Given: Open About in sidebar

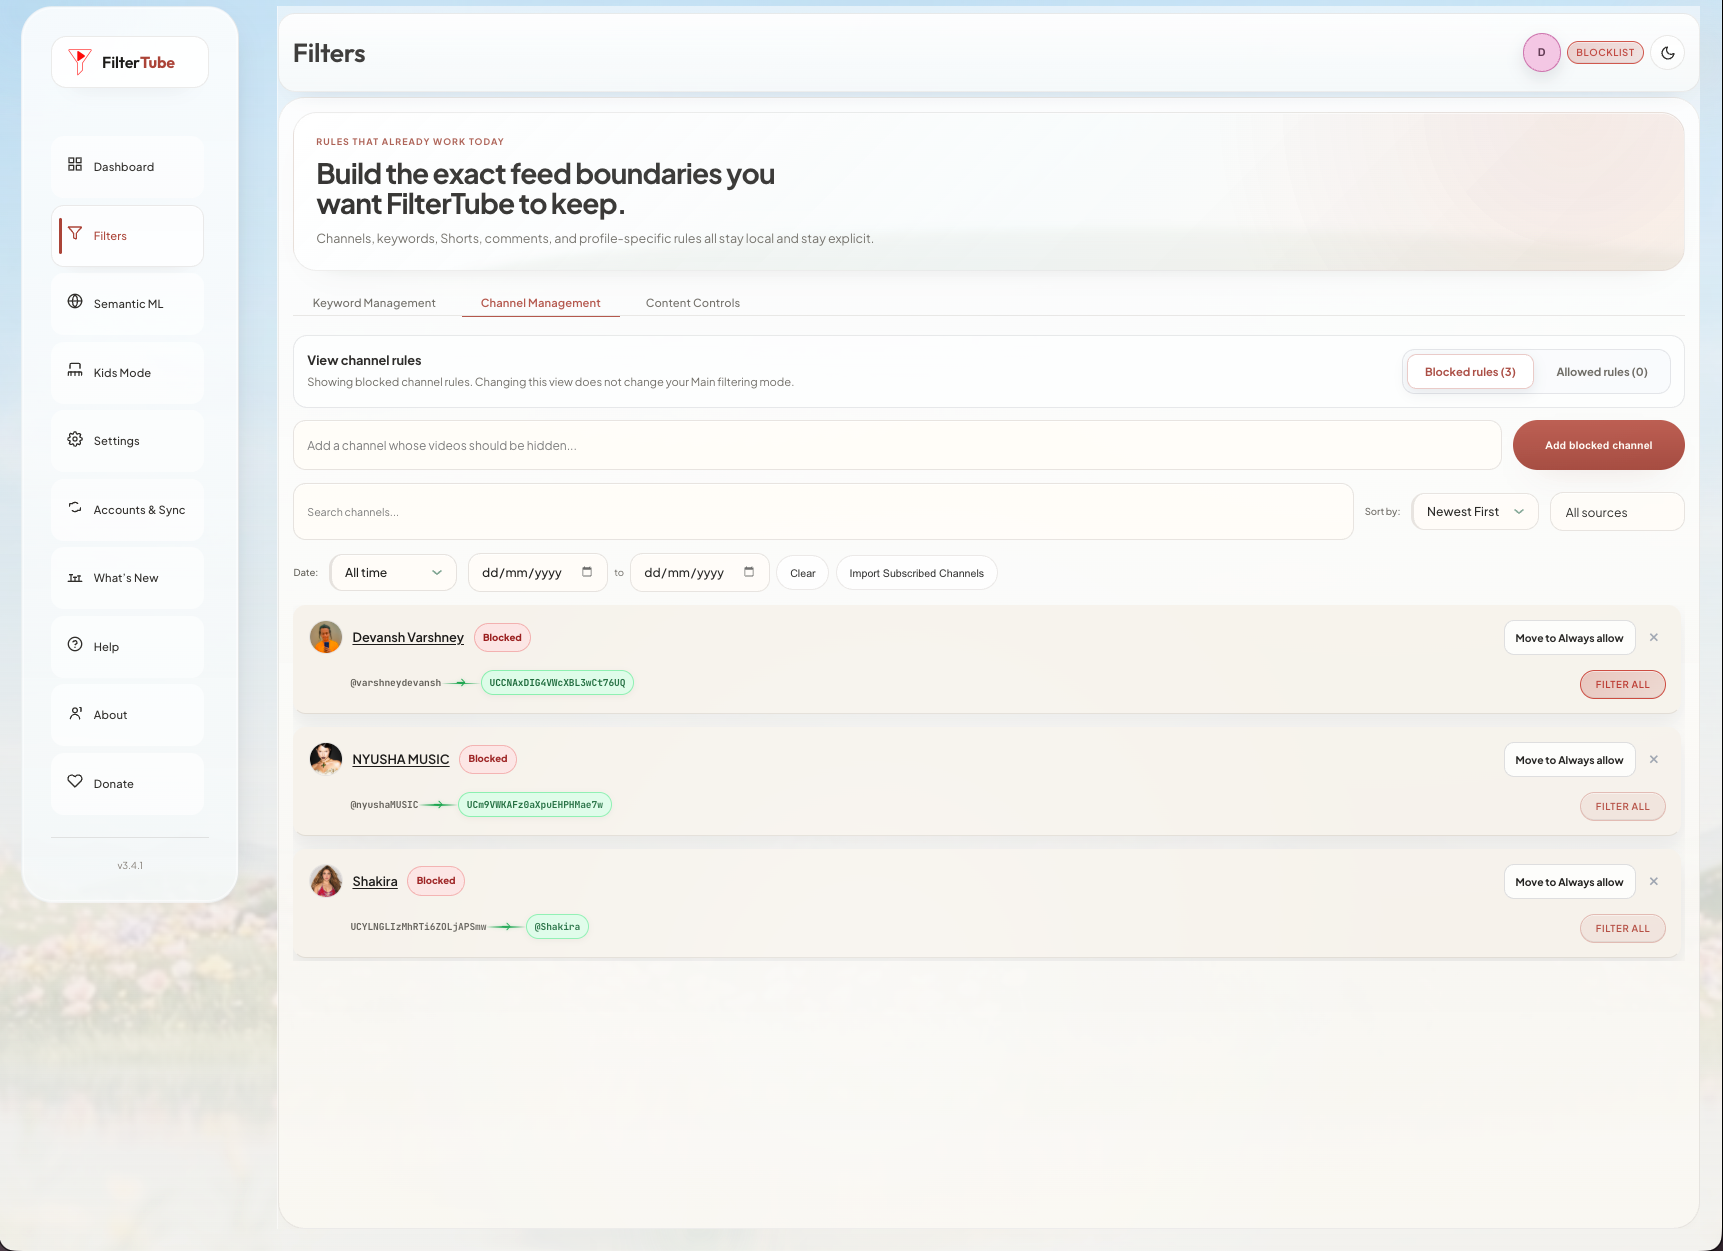Looking at the screenshot, I should 127,714.
